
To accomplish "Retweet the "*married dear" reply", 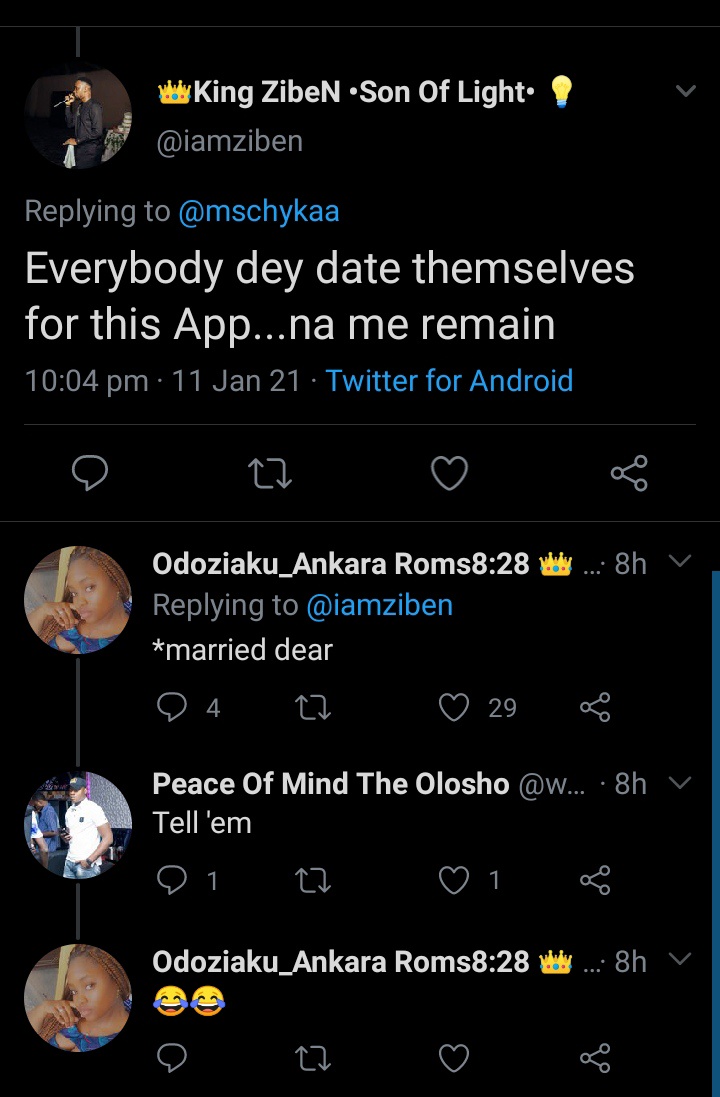I will pyautogui.click(x=314, y=708).
